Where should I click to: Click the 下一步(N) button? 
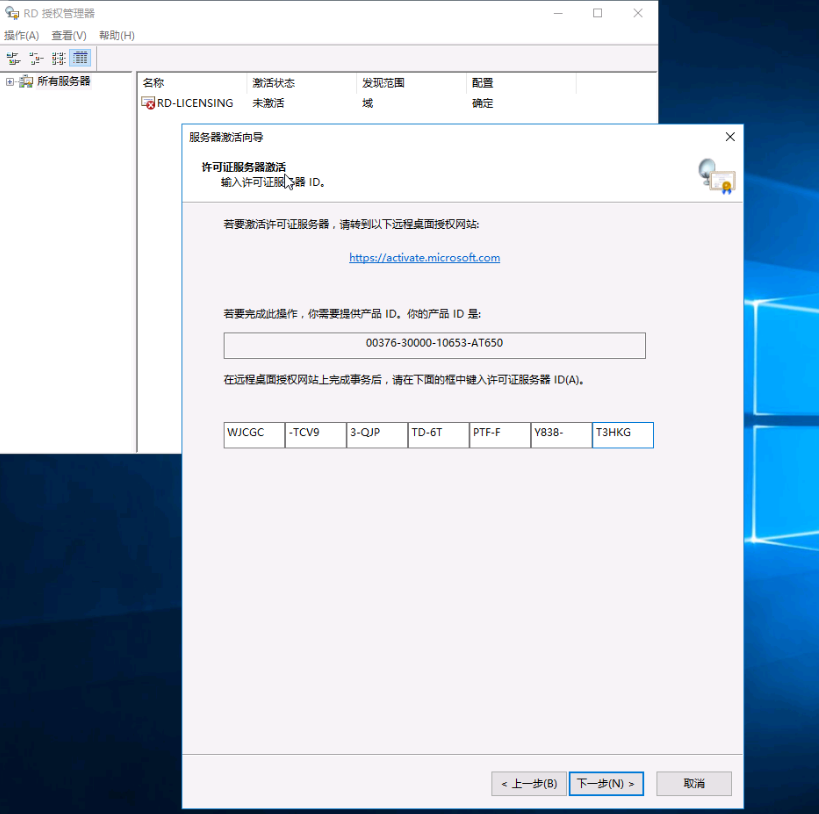pyautogui.click(x=606, y=783)
